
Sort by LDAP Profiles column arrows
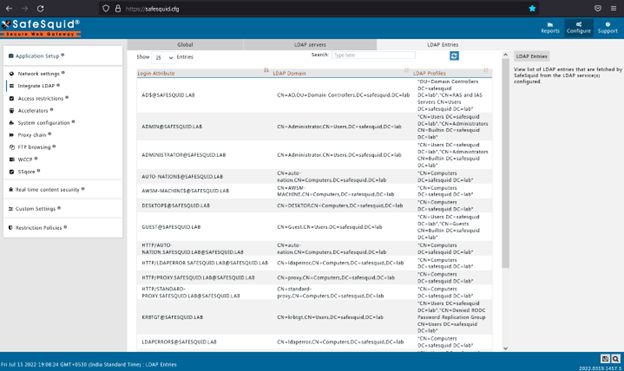tap(486, 70)
